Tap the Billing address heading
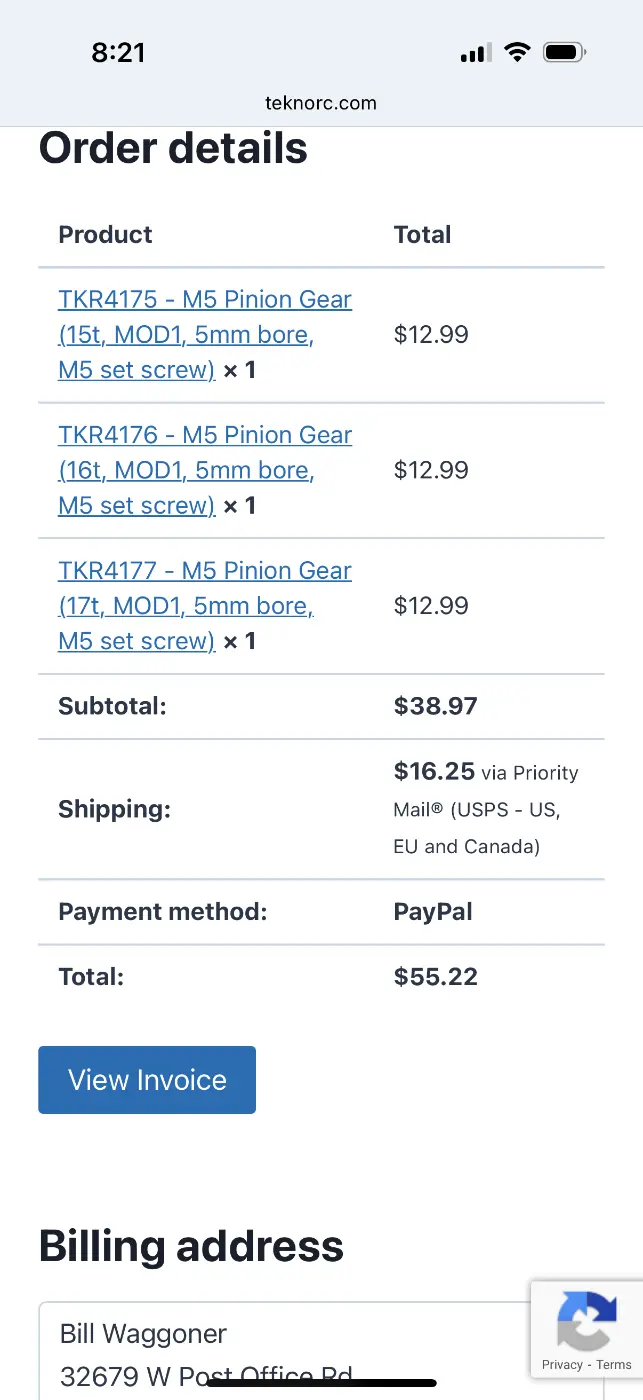Image resolution: width=643 pixels, height=1400 pixels. point(191,1247)
